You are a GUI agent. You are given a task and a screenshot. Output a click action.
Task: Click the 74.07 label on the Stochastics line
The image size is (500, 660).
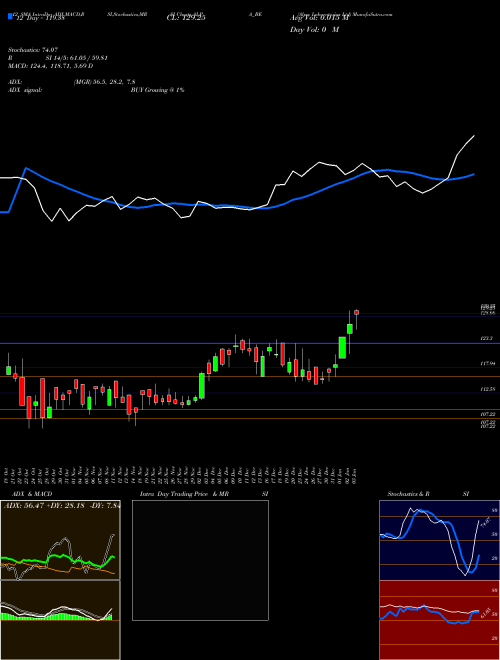pos(484,522)
